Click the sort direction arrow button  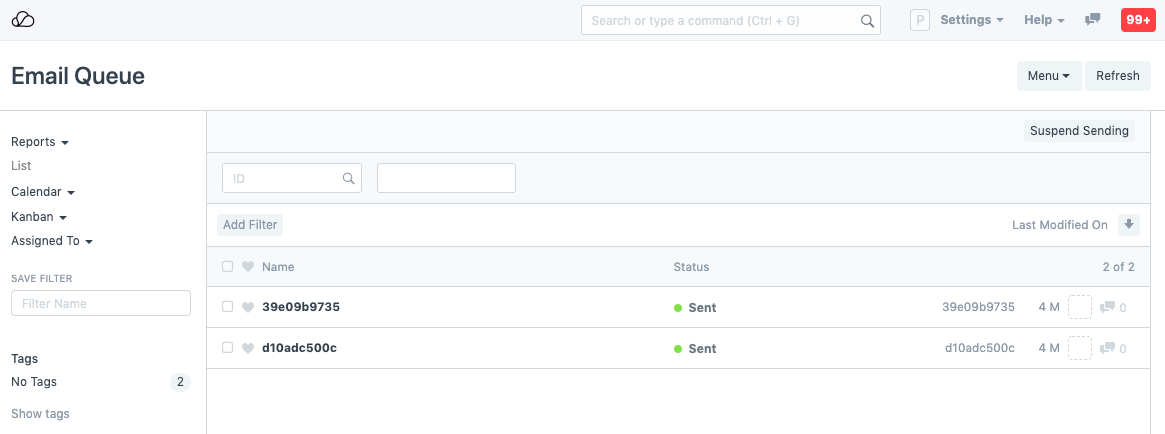[x=1129, y=225]
